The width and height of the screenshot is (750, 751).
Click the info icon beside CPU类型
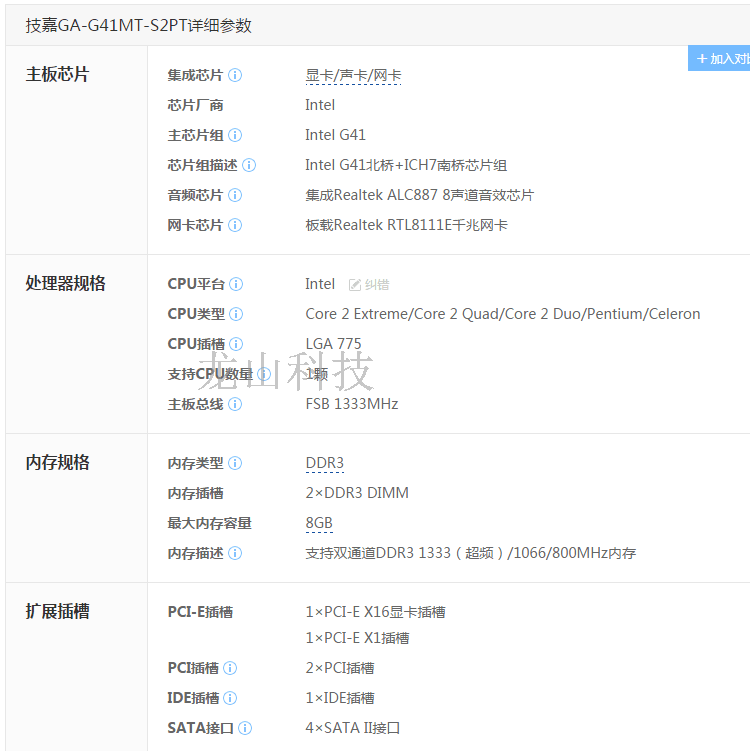coord(236,314)
